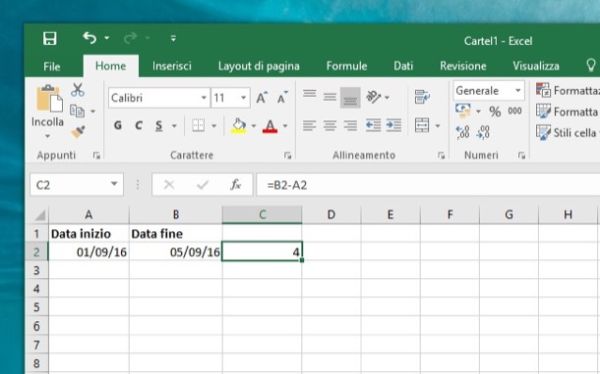Increase decimal places icon
Image resolution: width=600 pixels, height=374 pixels.
[x=463, y=132]
